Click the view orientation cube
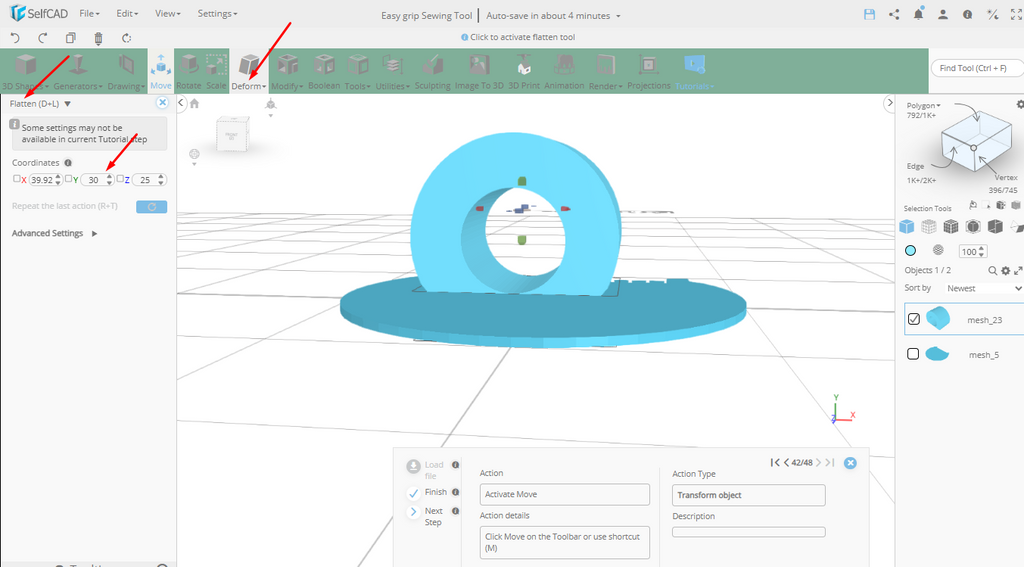This screenshot has width=1024, height=567. (232, 134)
